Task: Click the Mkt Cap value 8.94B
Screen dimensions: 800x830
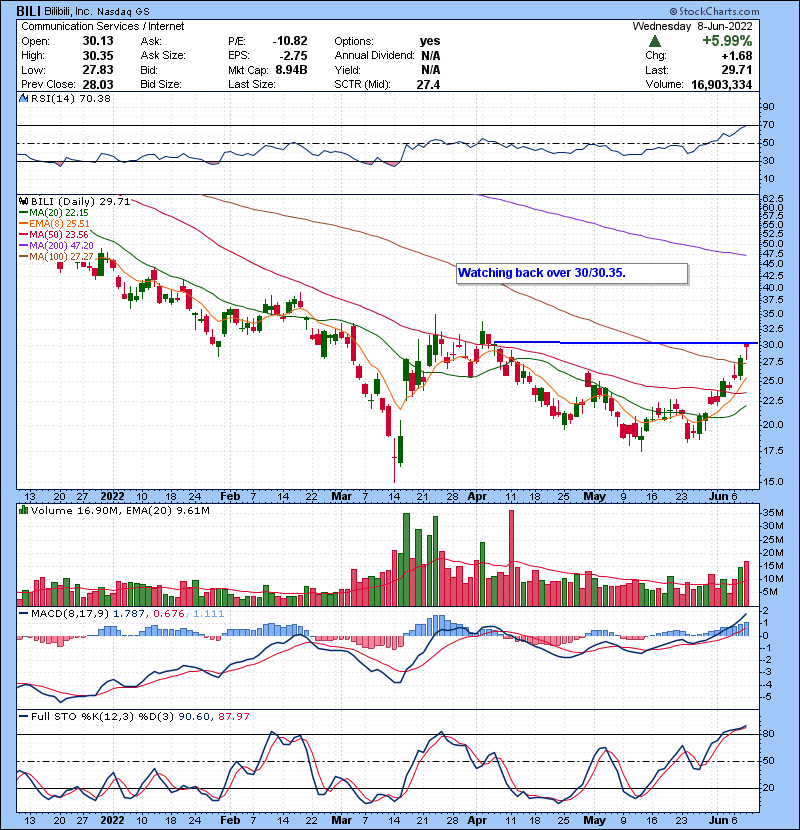Action: [291, 70]
